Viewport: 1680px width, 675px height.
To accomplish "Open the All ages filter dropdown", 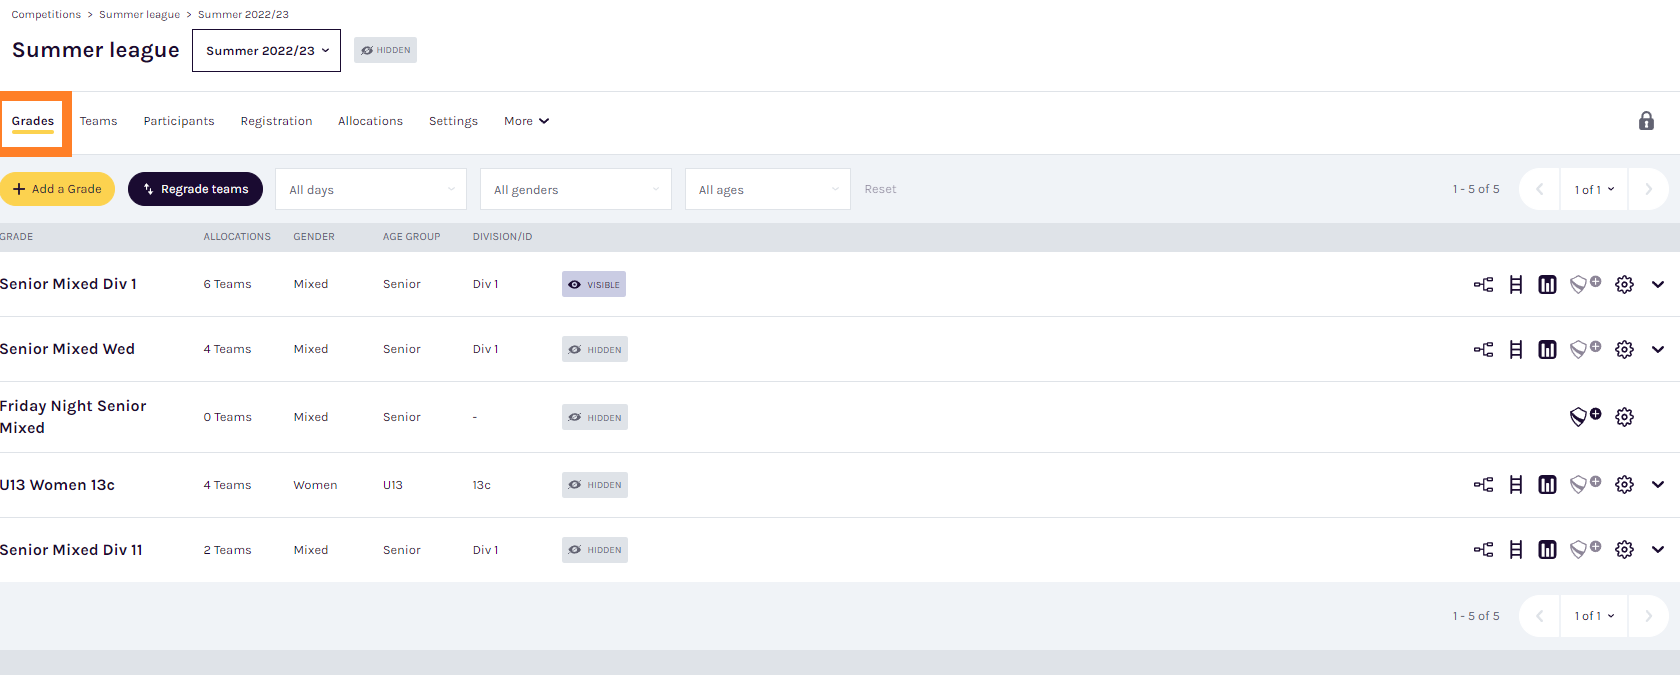I will (x=767, y=190).
